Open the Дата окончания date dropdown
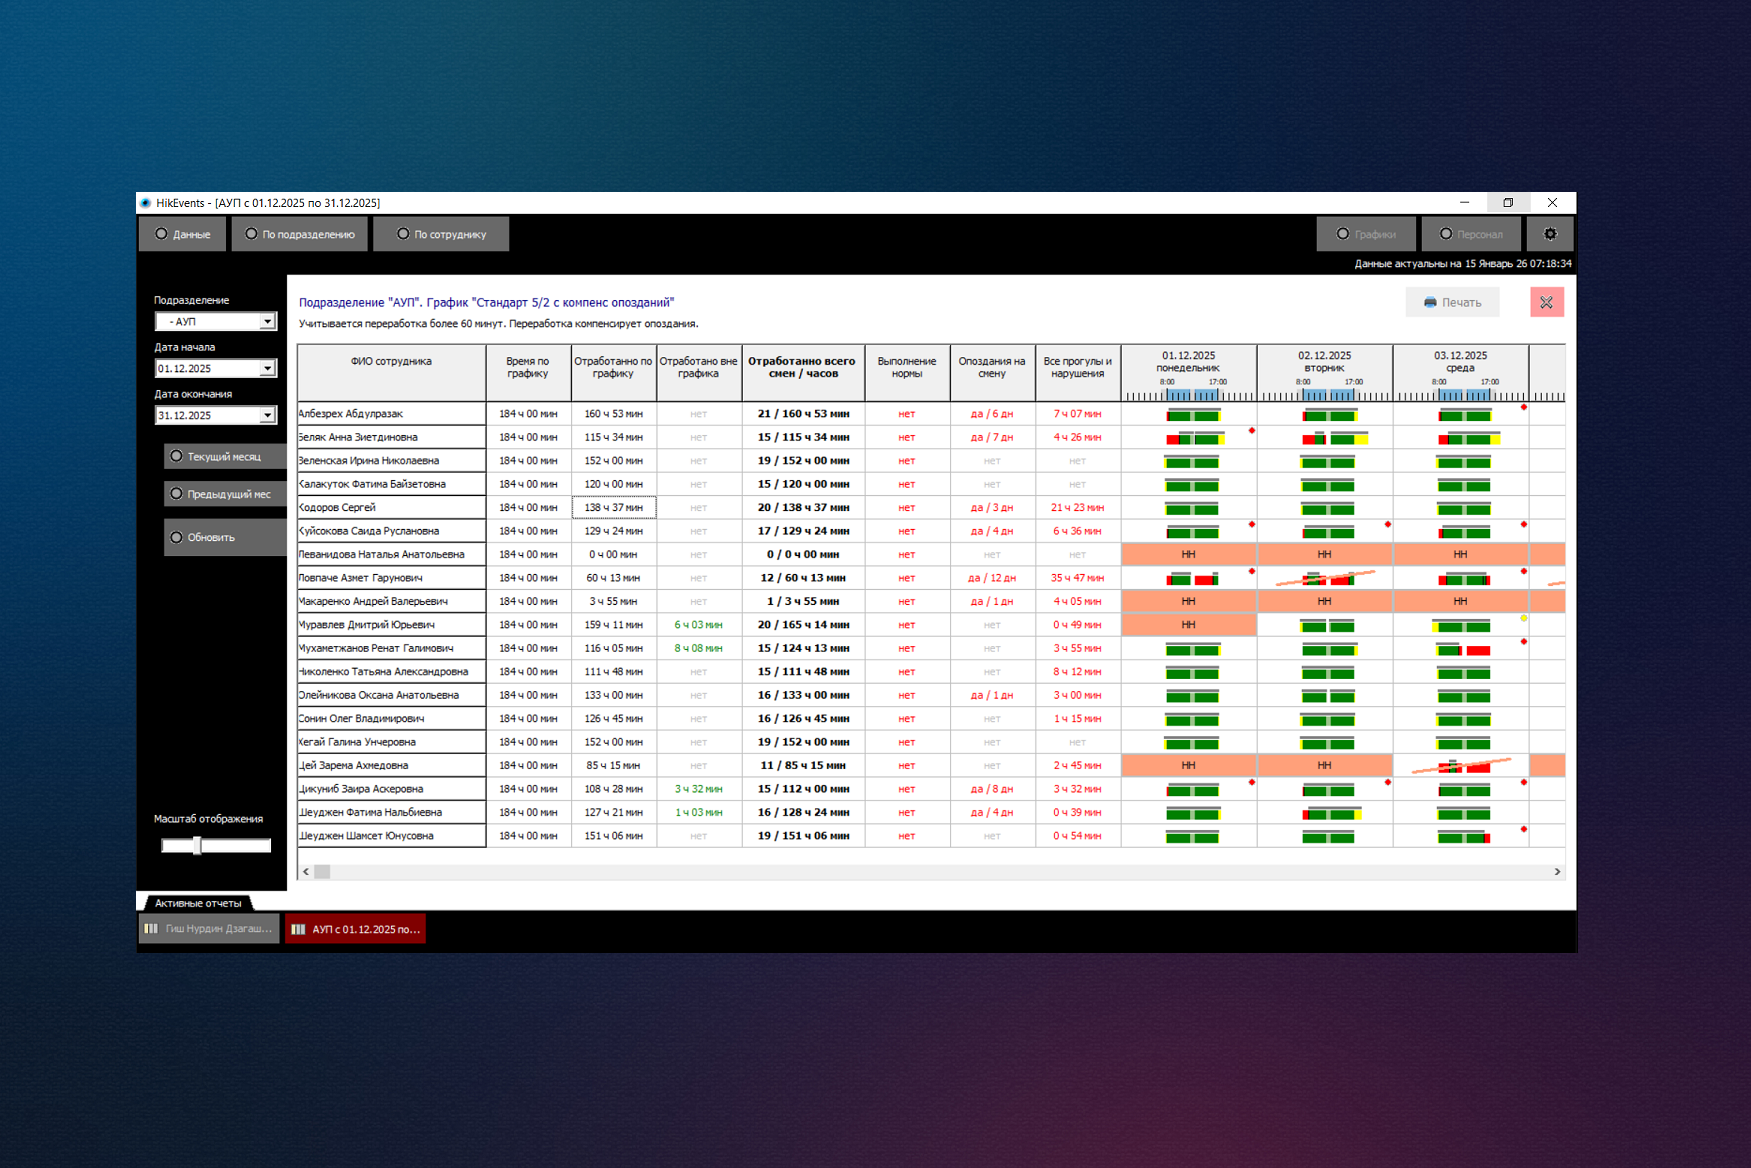1751x1168 pixels. pyautogui.click(x=267, y=416)
